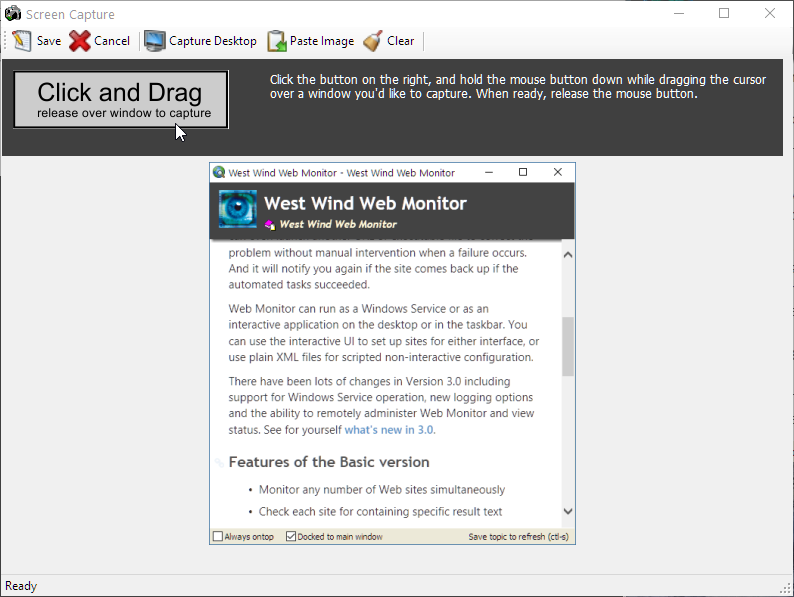Click the Capture Desktop monitor icon
This screenshot has width=794, height=597.
pyautogui.click(x=154, y=41)
